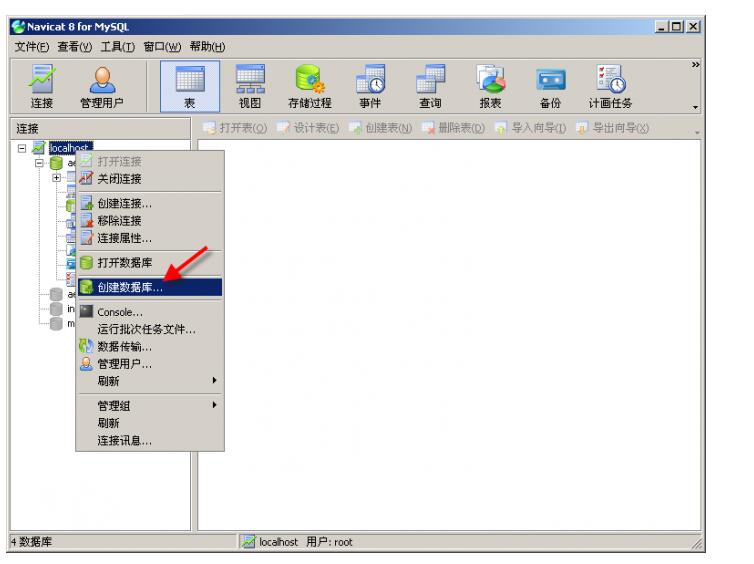
Task: Click 创建表(N) in the object toolbar
Action: click(x=380, y=127)
